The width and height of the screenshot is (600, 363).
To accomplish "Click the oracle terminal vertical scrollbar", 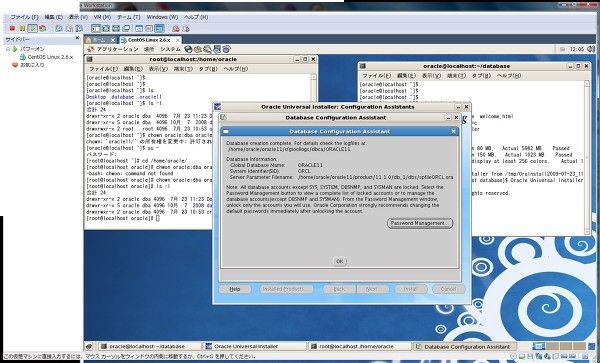I will [587, 157].
